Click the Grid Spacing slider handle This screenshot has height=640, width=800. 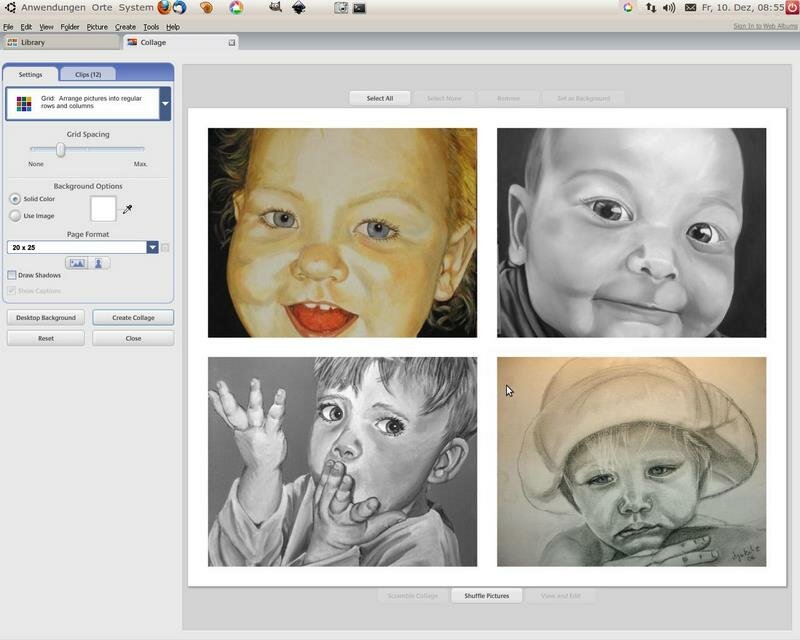coord(60,150)
